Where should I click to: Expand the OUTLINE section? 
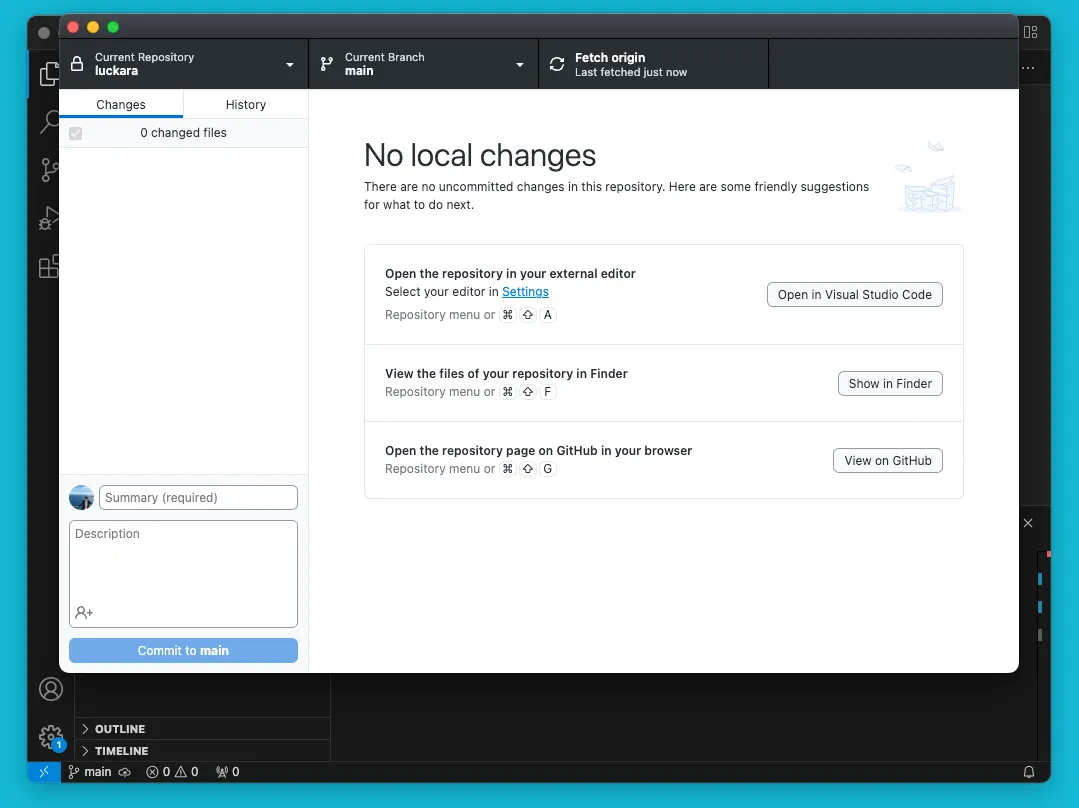[120, 729]
